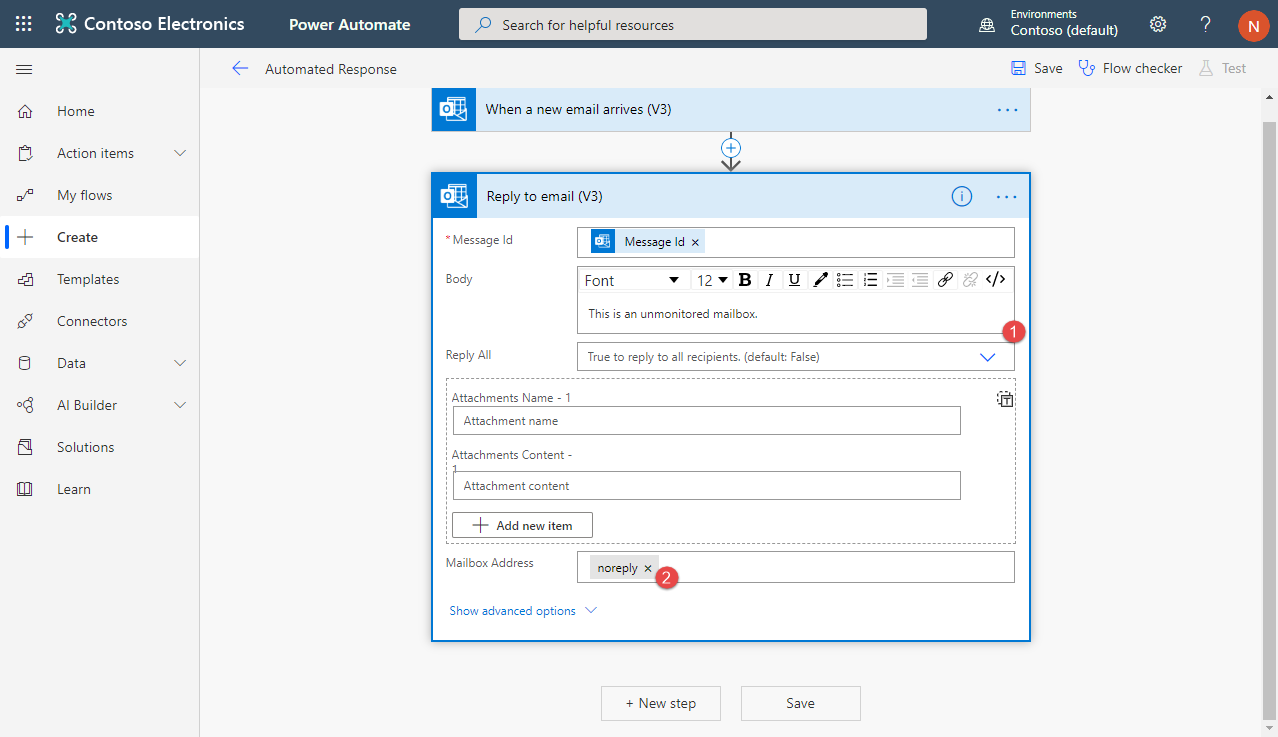Insert a hyperlink in Body
Screen dimensions: 1278x737
point(945,280)
